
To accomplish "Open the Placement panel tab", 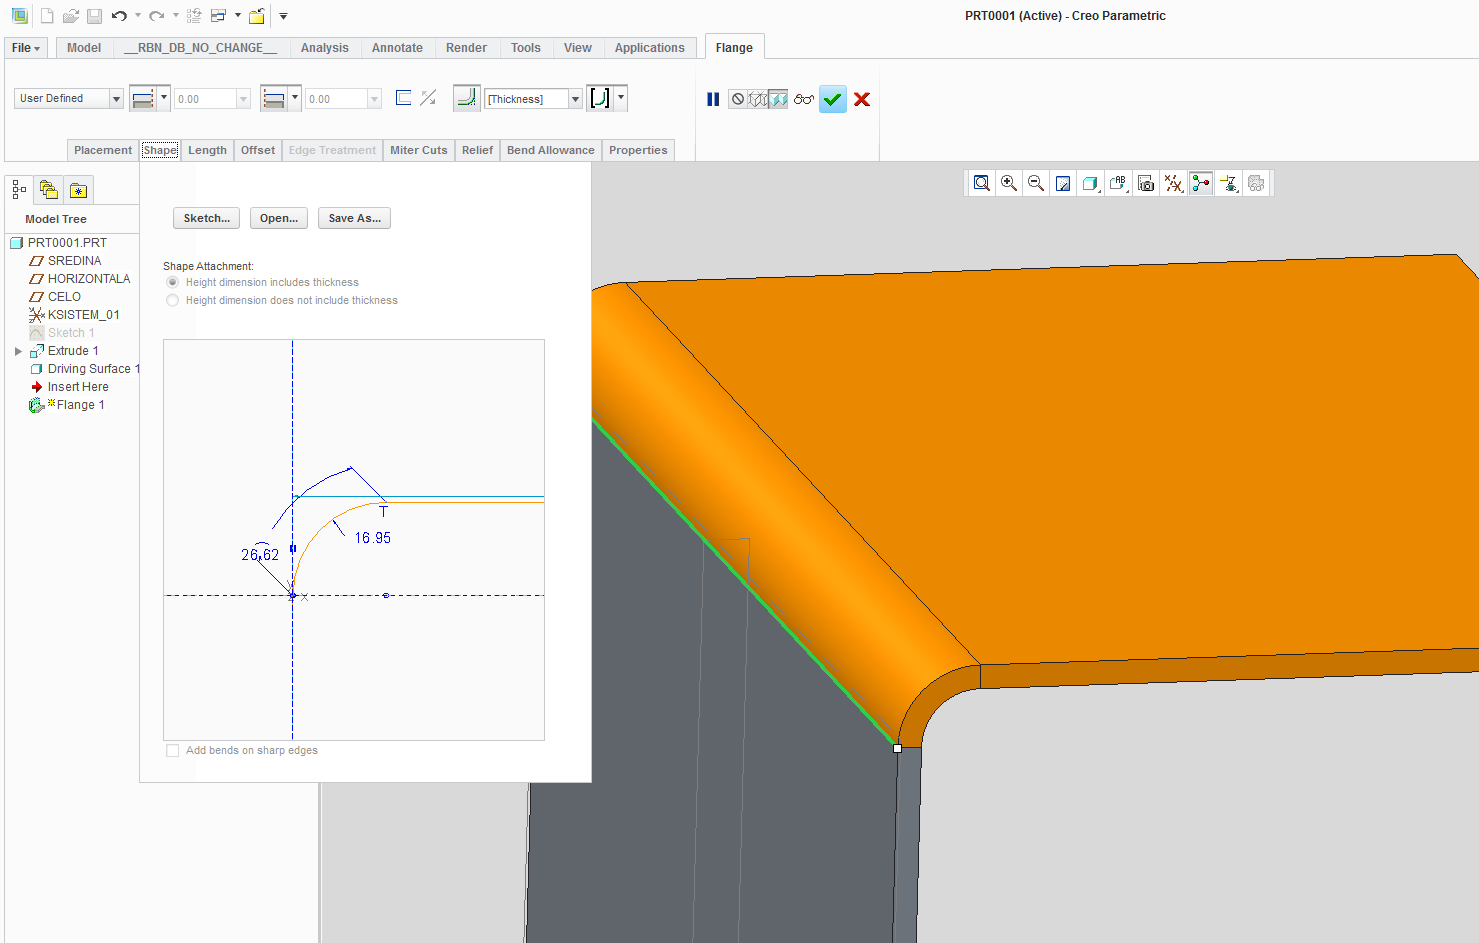I will [x=103, y=150].
